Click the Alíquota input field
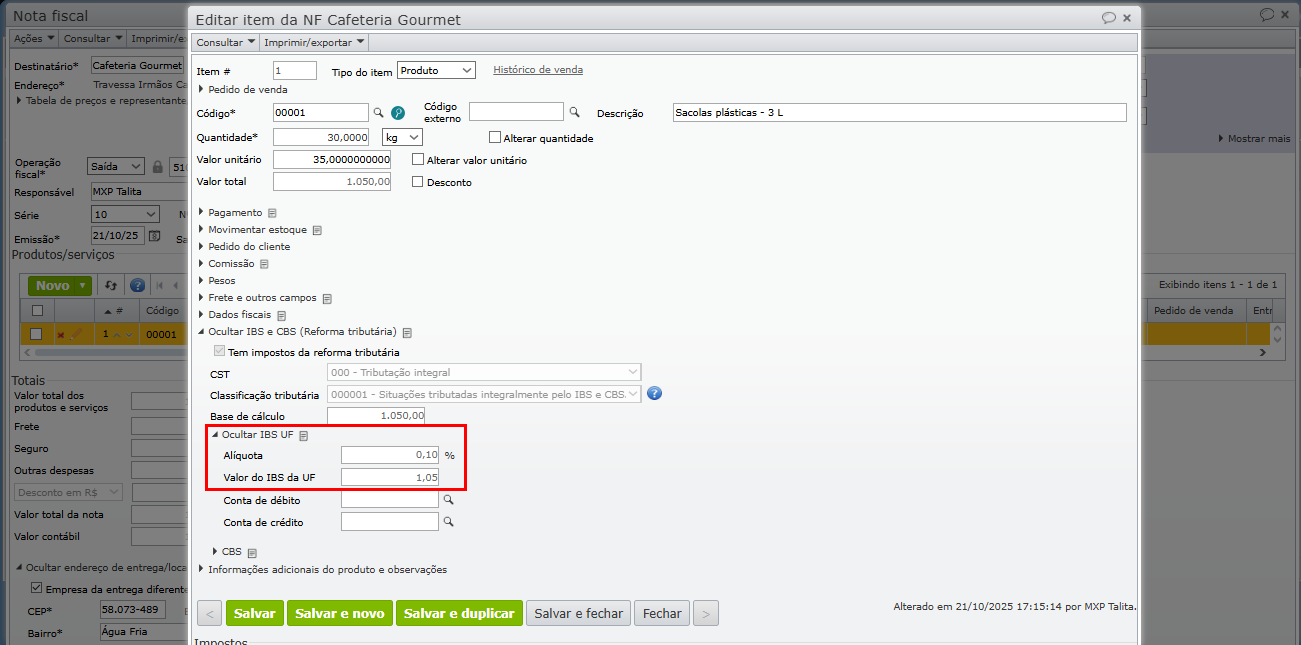This screenshot has width=1301, height=645. click(390, 455)
